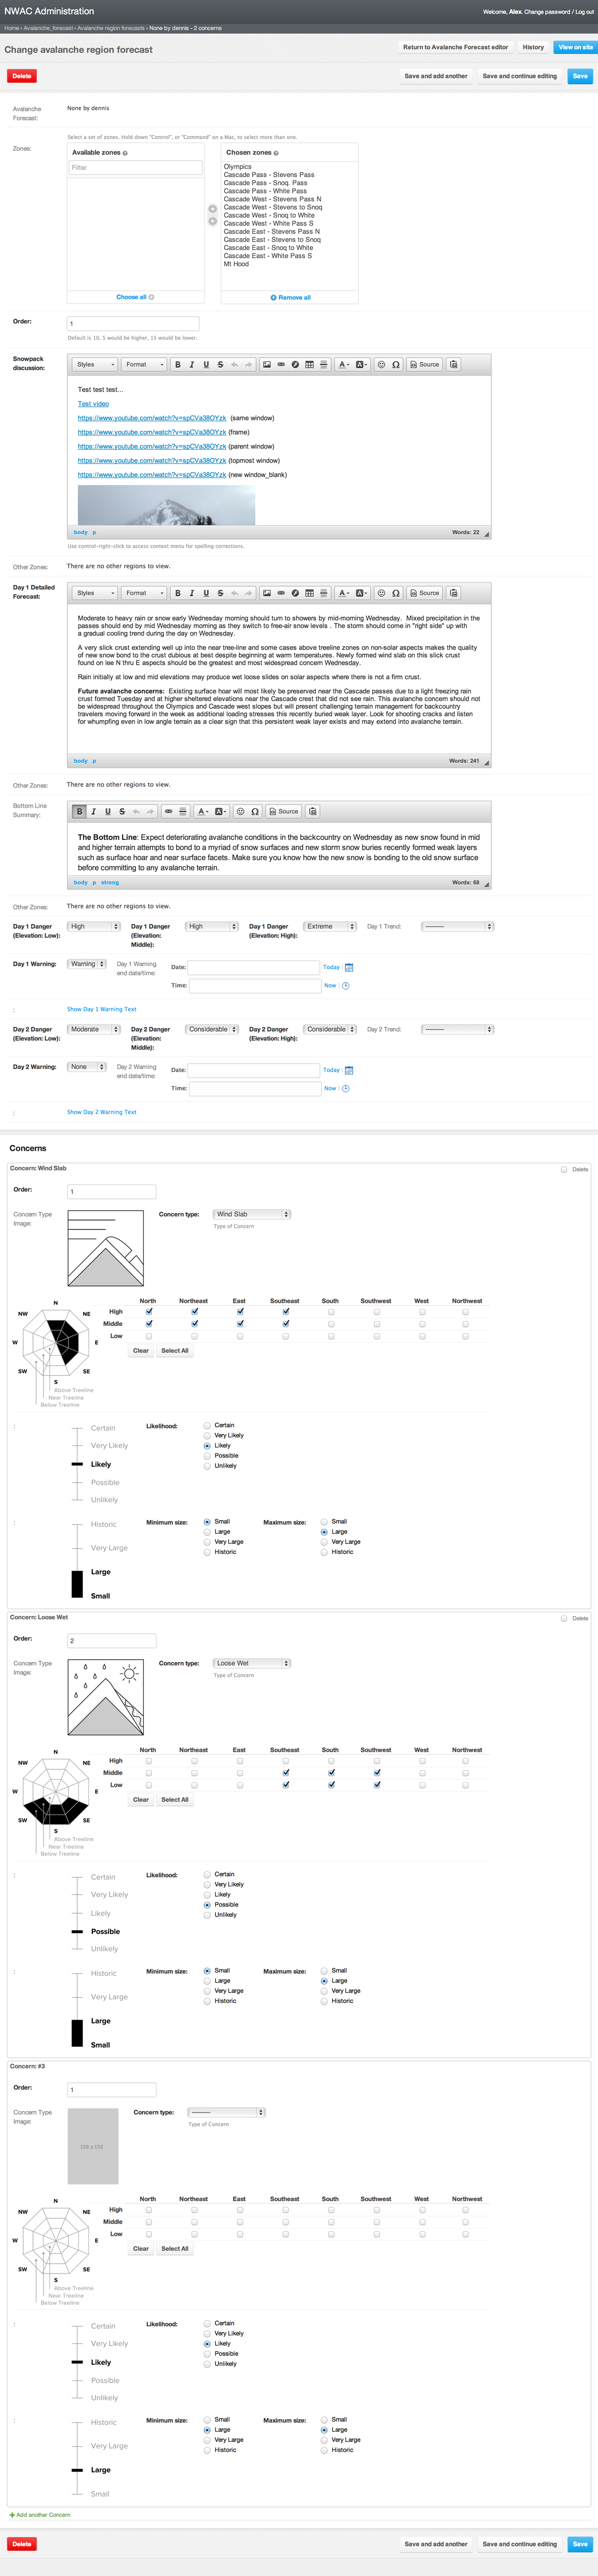Insert a table in Snowpack discussion editor
The image size is (598, 2576).
pos(309,364)
